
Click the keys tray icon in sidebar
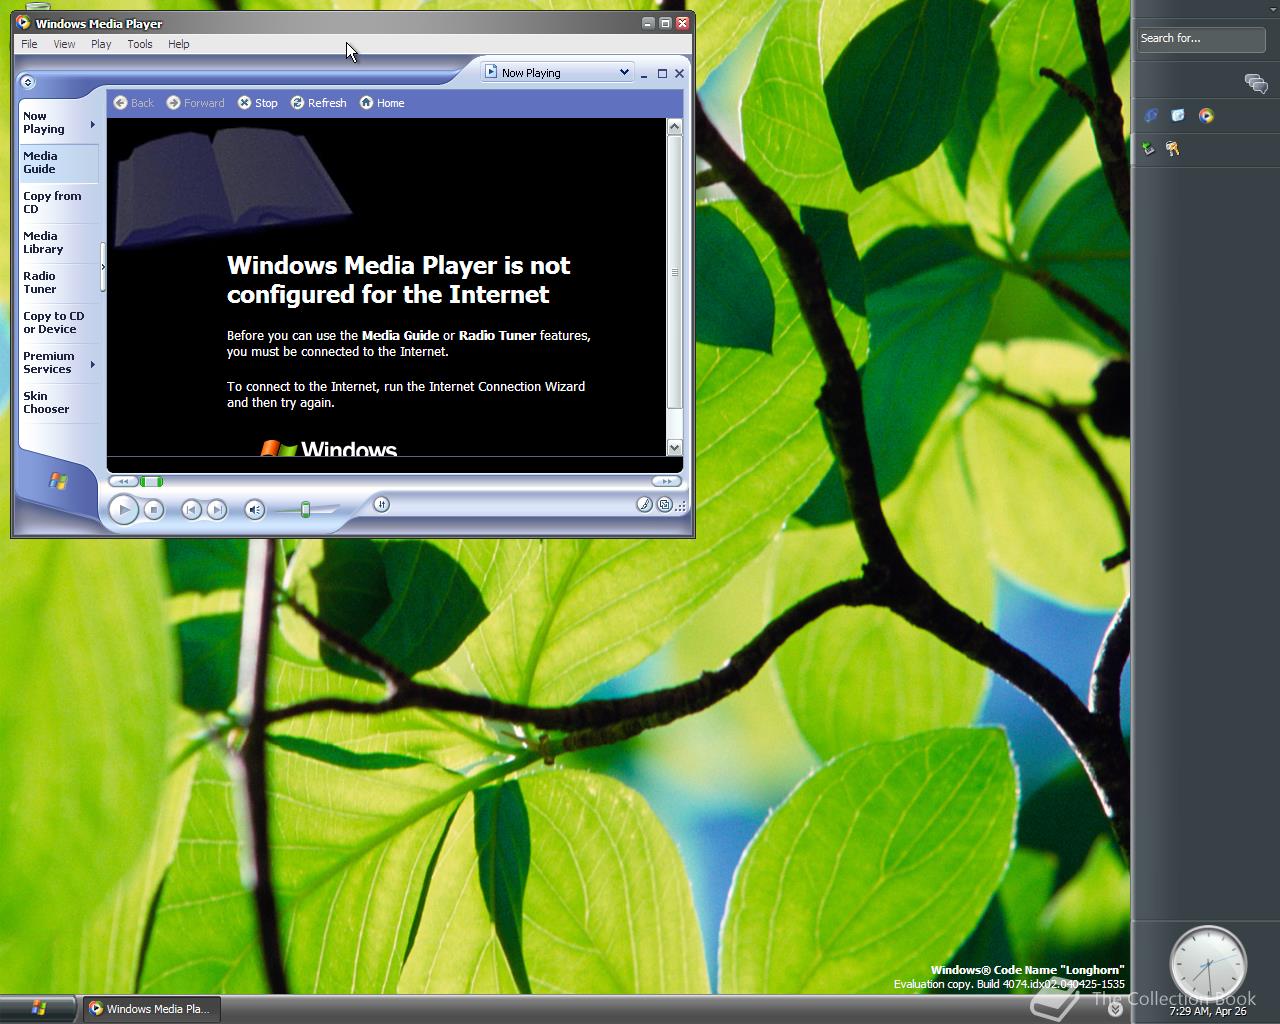(x=1173, y=149)
